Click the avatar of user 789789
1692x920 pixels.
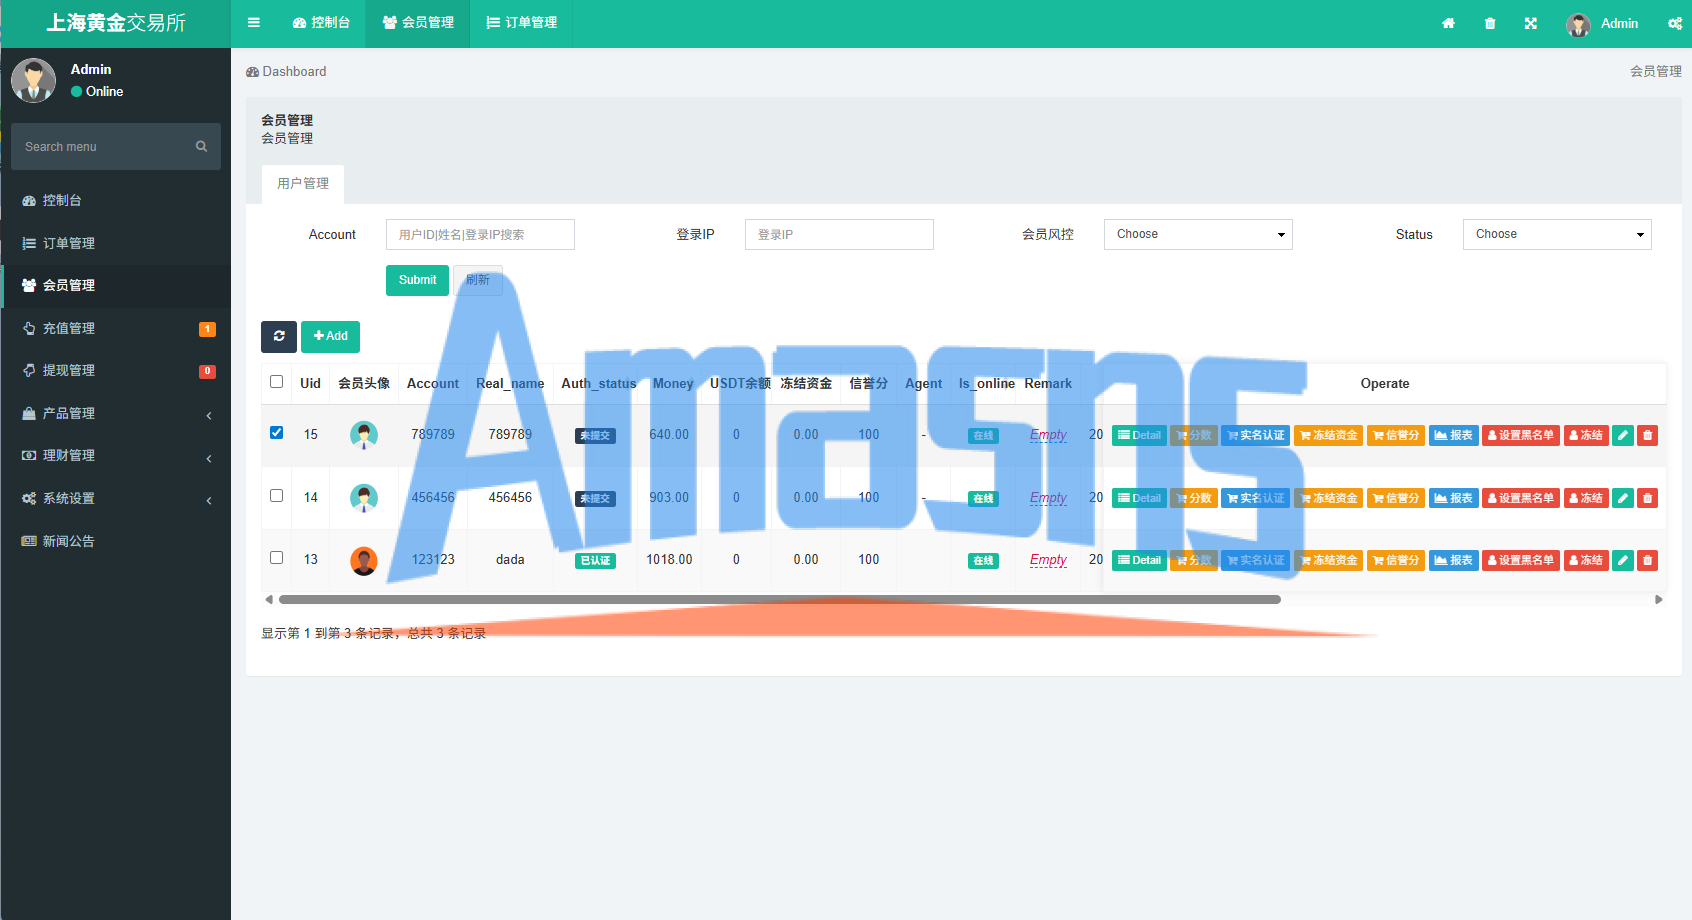364,435
